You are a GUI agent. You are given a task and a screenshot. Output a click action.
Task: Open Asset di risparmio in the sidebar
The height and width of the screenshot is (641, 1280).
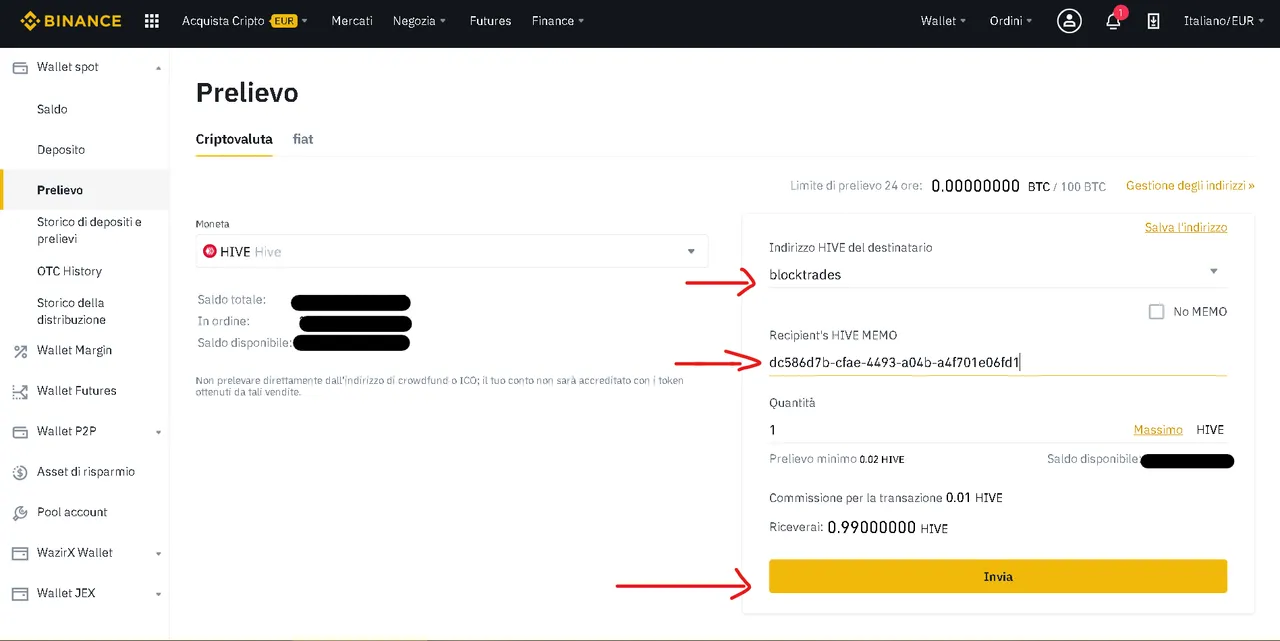click(86, 472)
